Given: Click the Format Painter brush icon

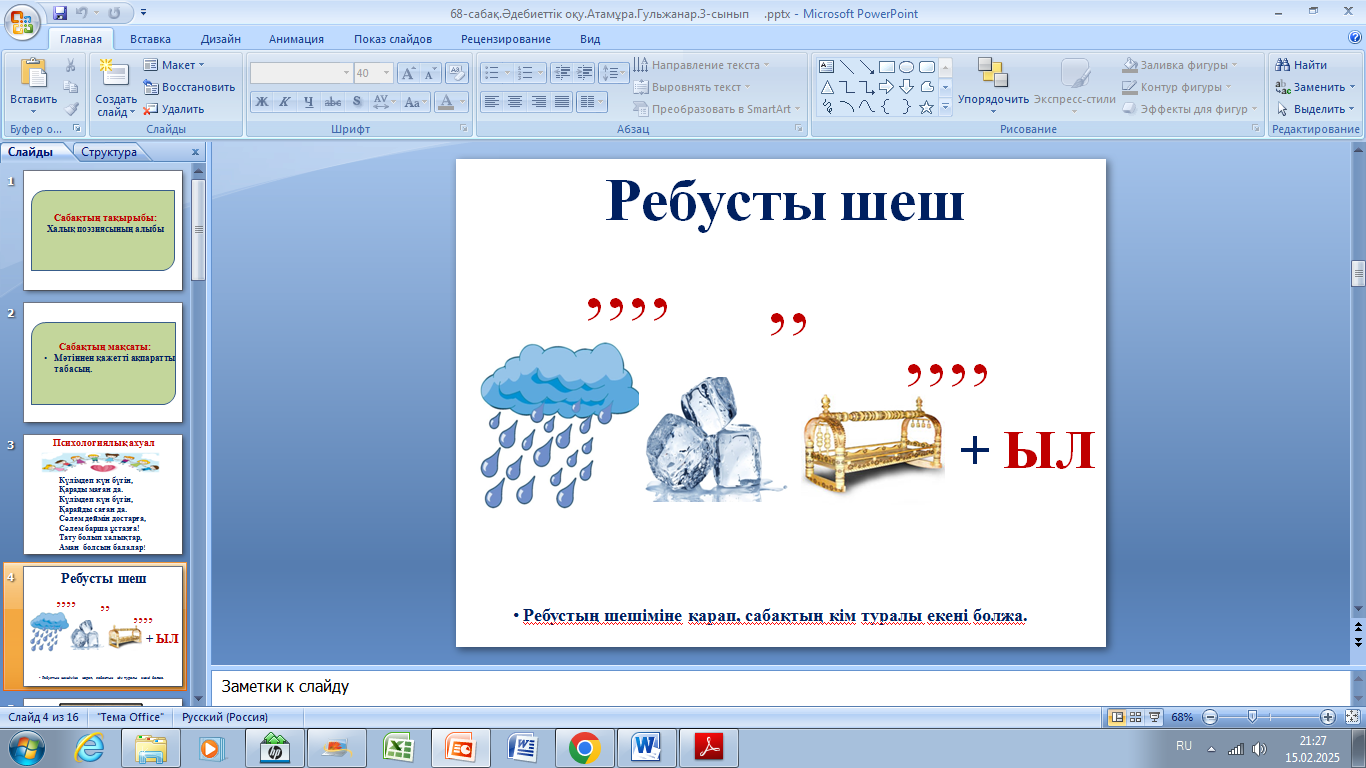Looking at the screenshot, I should [71, 109].
